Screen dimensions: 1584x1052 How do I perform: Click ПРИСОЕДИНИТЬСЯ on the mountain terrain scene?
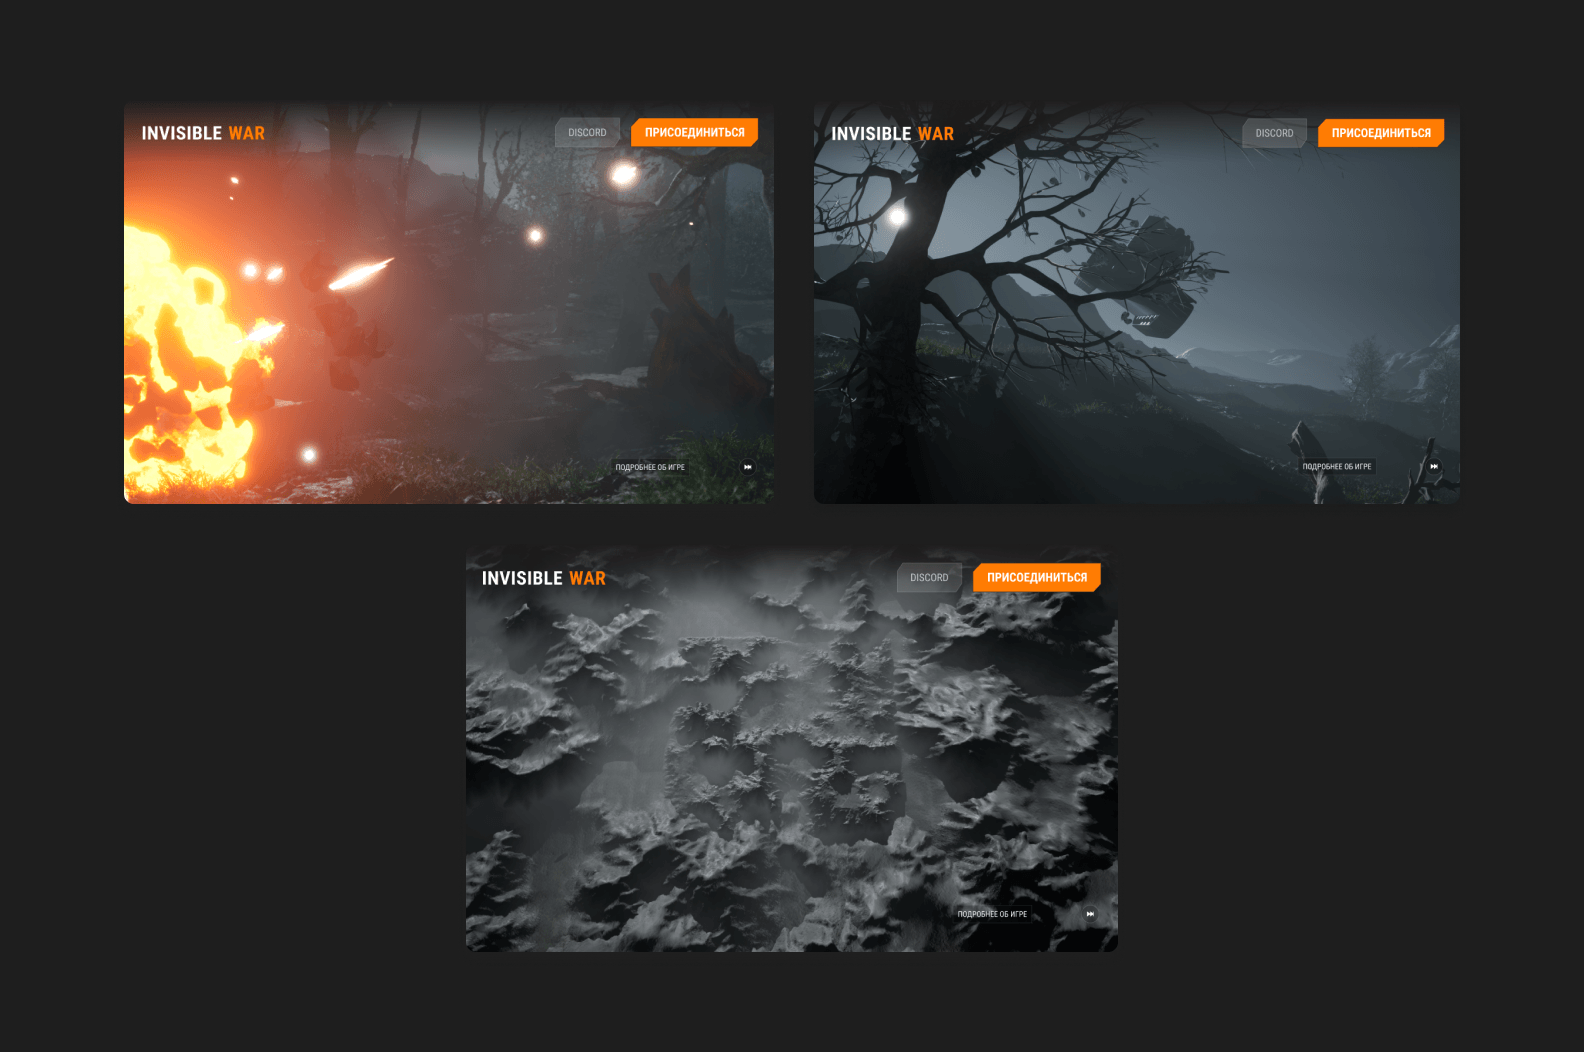1037,578
